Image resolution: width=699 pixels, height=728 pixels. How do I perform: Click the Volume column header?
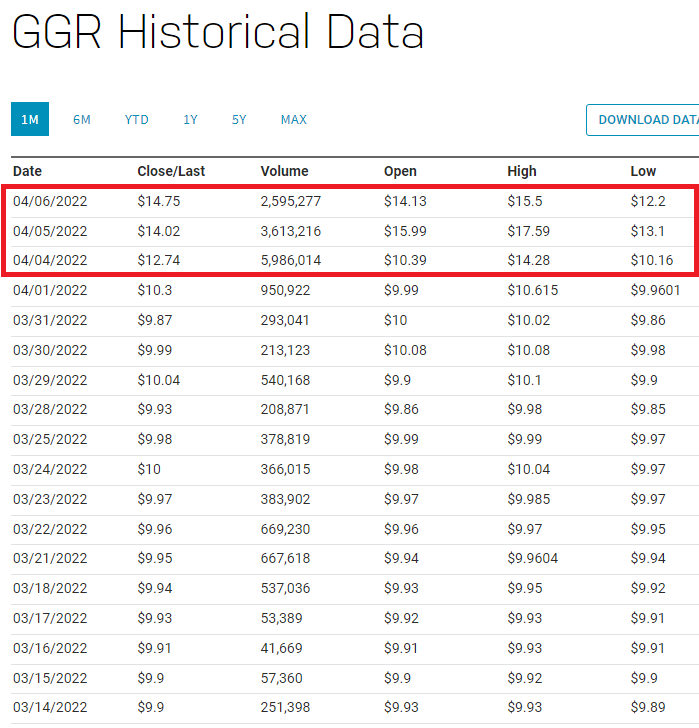[285, 171]
